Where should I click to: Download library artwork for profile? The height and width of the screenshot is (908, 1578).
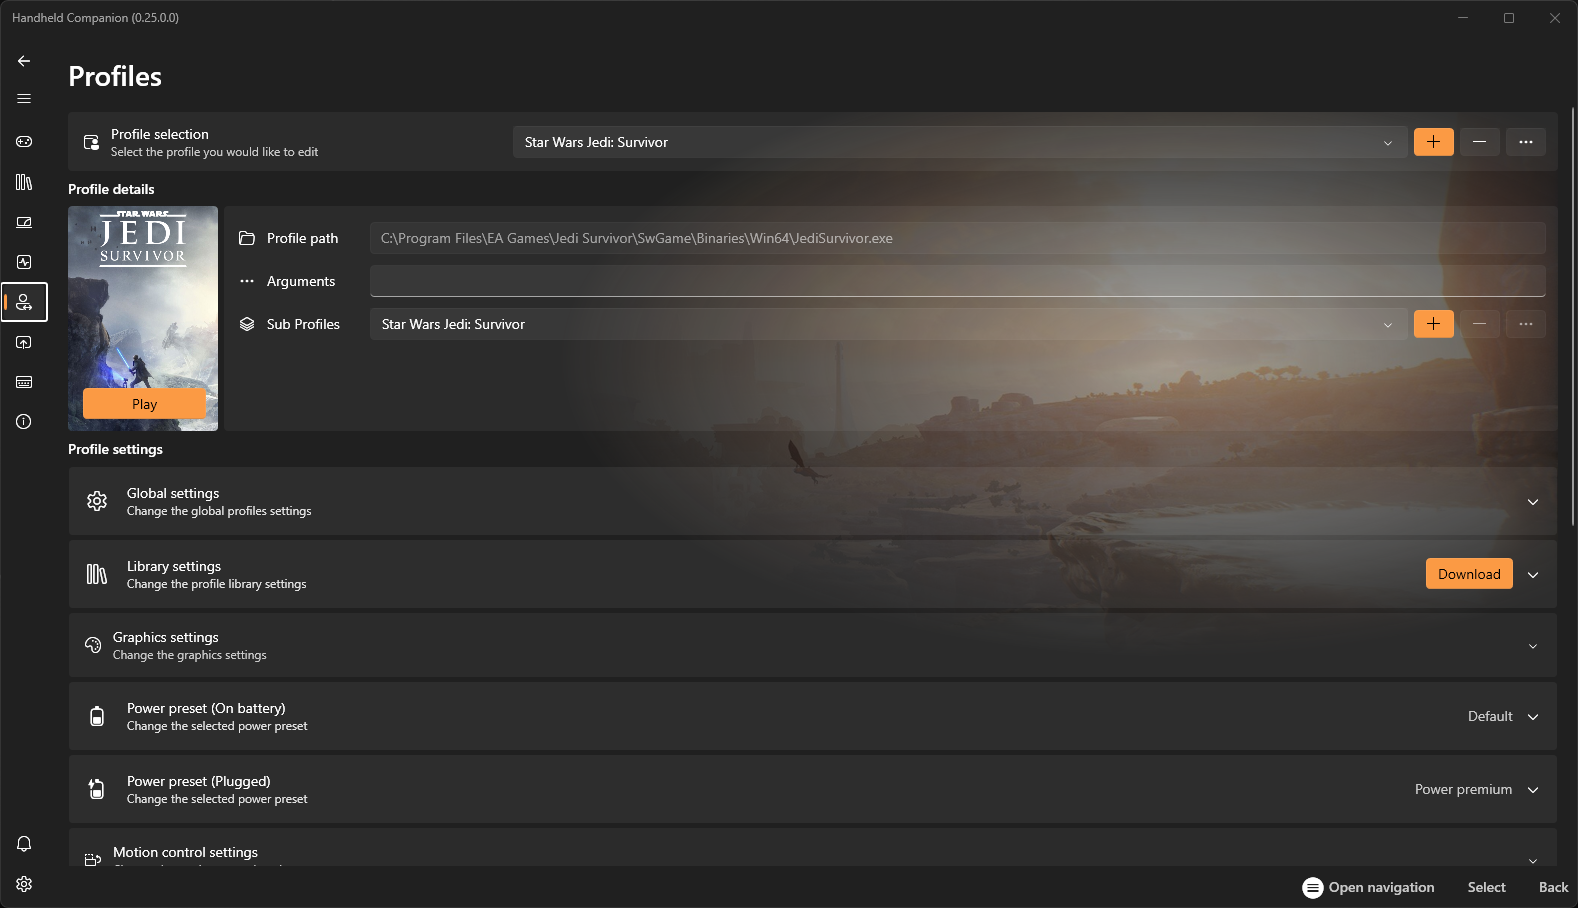[1469, 574]
